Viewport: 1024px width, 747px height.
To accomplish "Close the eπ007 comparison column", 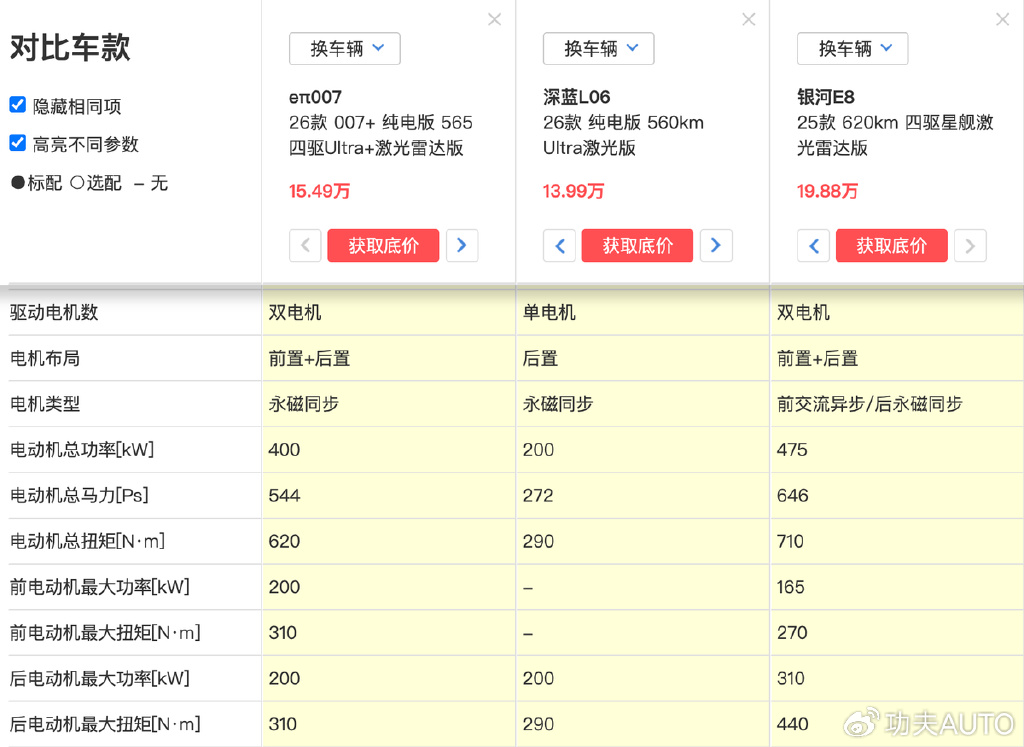I will pyautogui.click(x=494, y=19).
